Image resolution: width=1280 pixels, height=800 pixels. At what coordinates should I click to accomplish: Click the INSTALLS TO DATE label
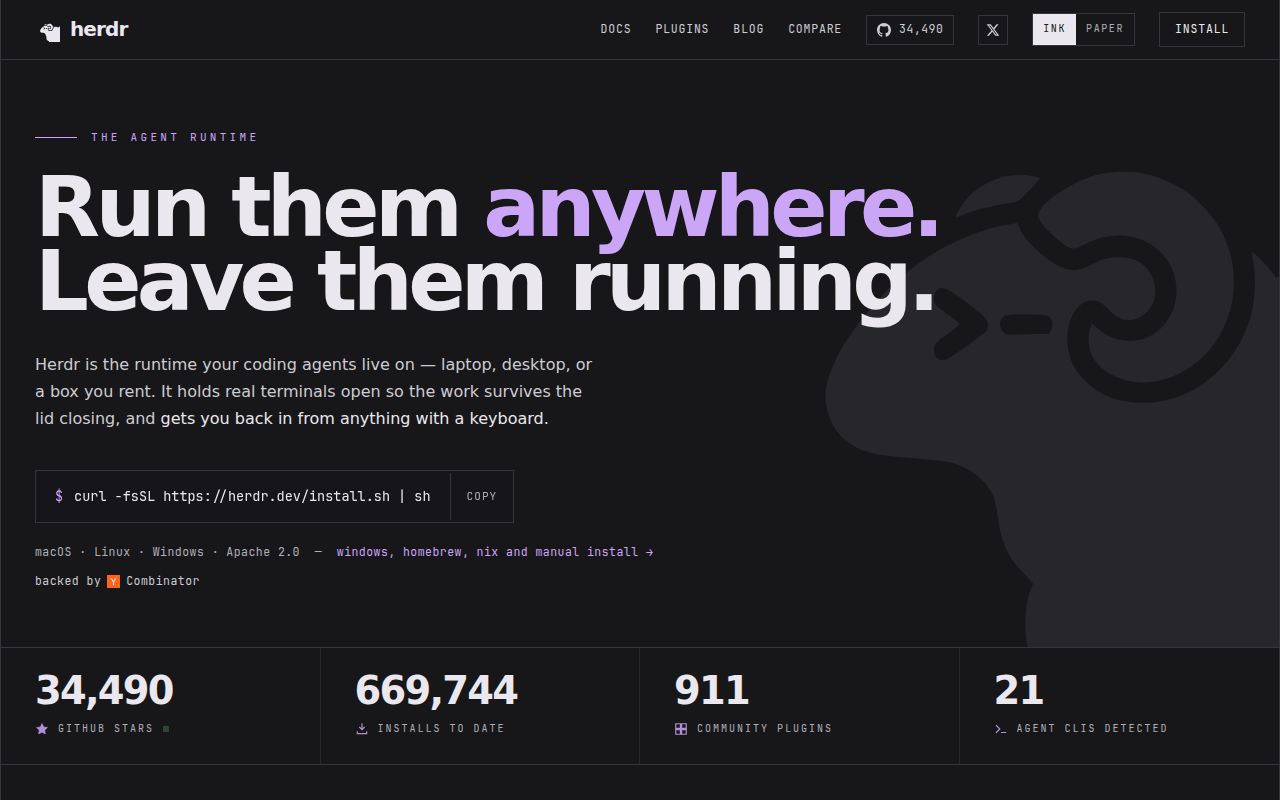click(441, 729)
